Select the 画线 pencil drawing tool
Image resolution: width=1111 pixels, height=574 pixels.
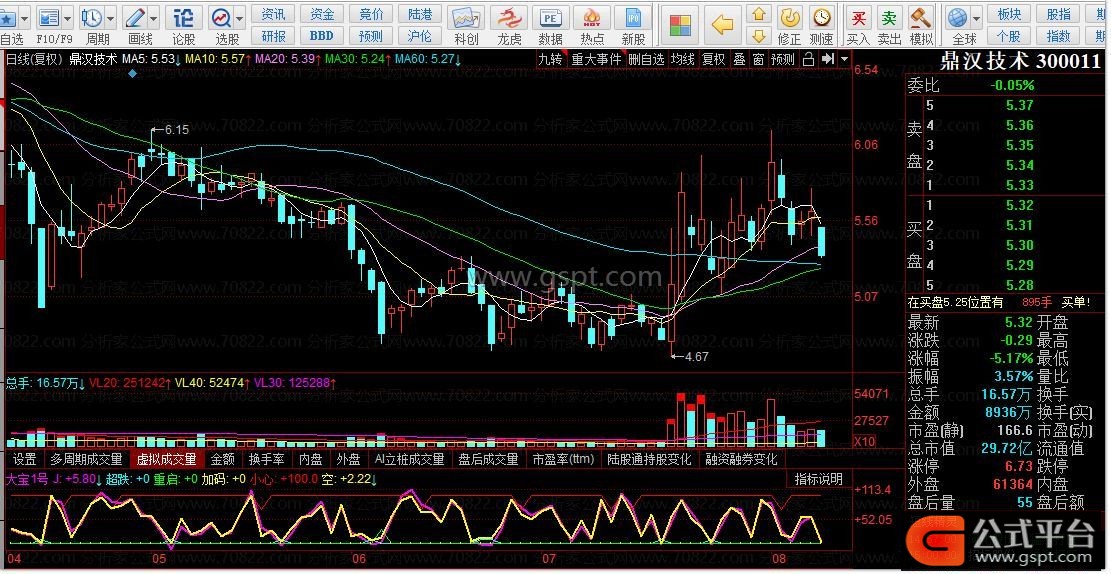135,18
